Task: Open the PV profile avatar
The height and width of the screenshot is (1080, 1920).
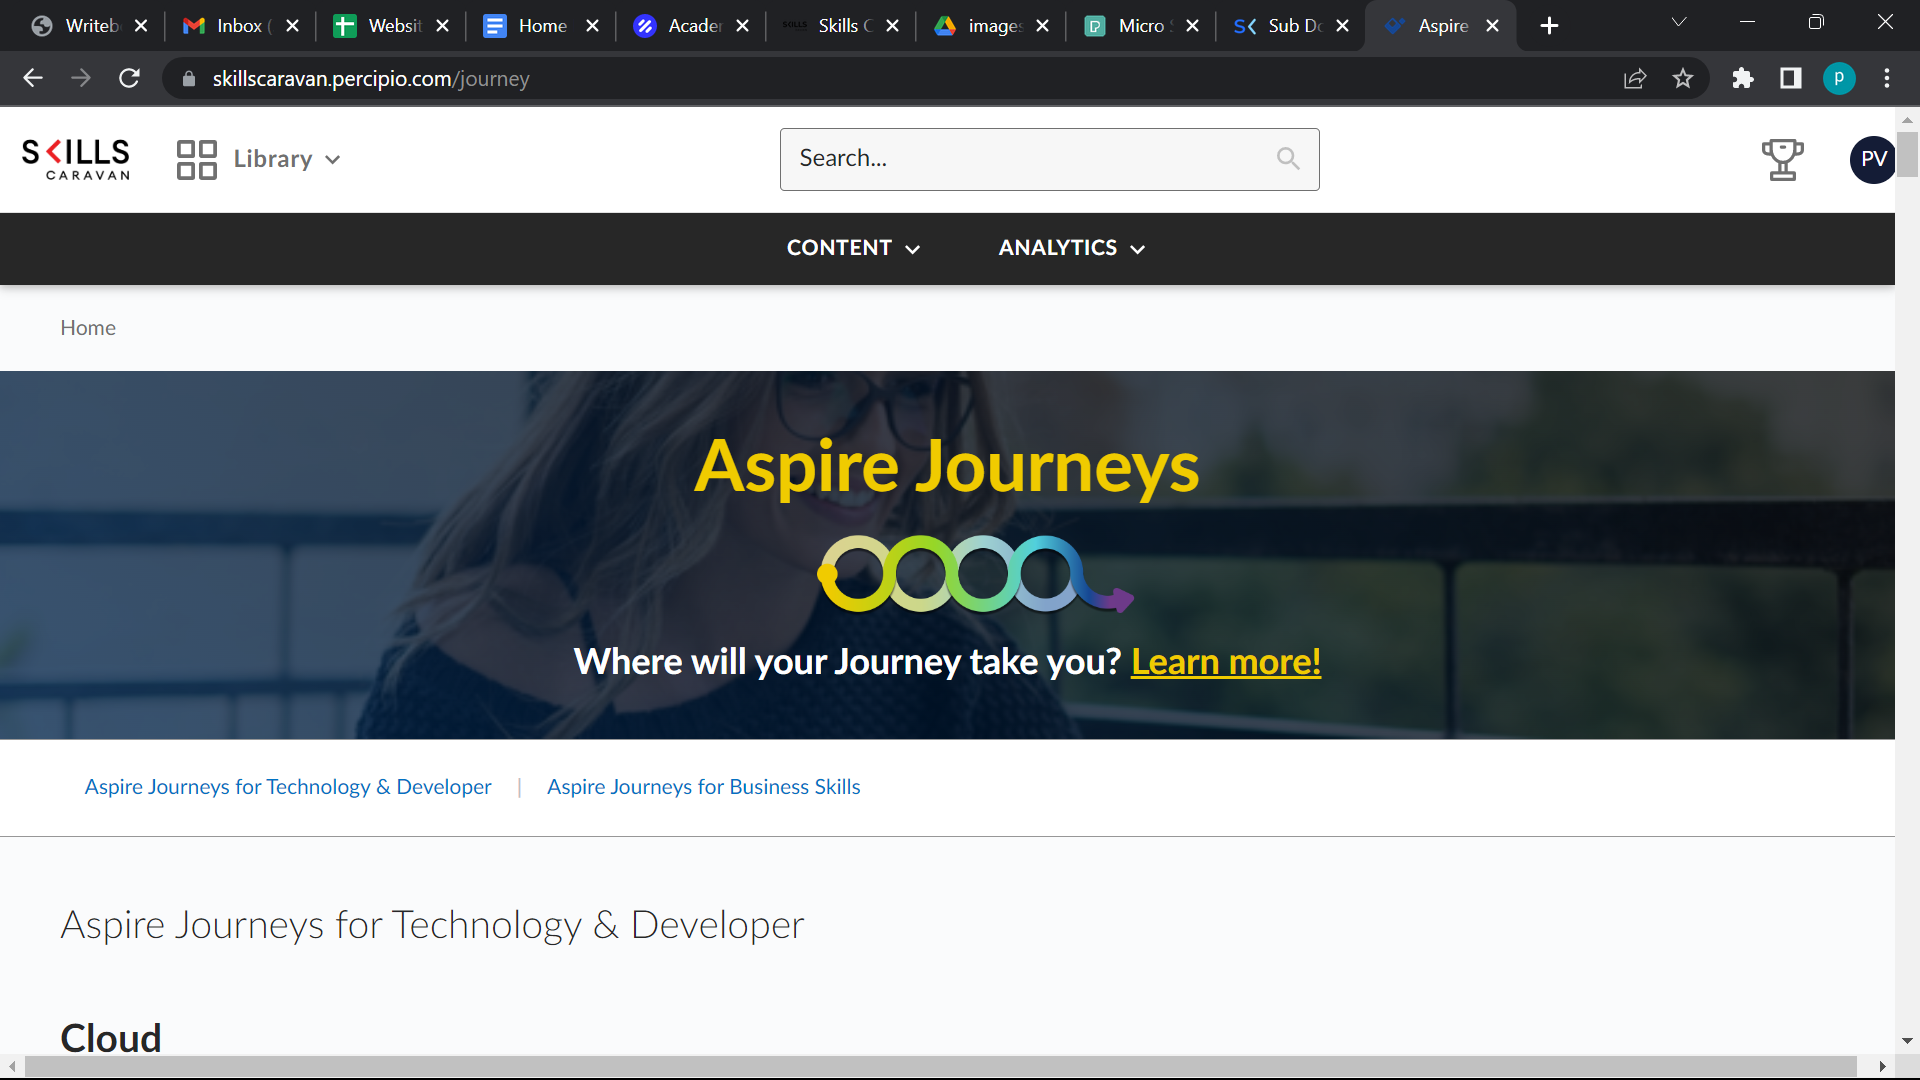Action: [1874, 158]
